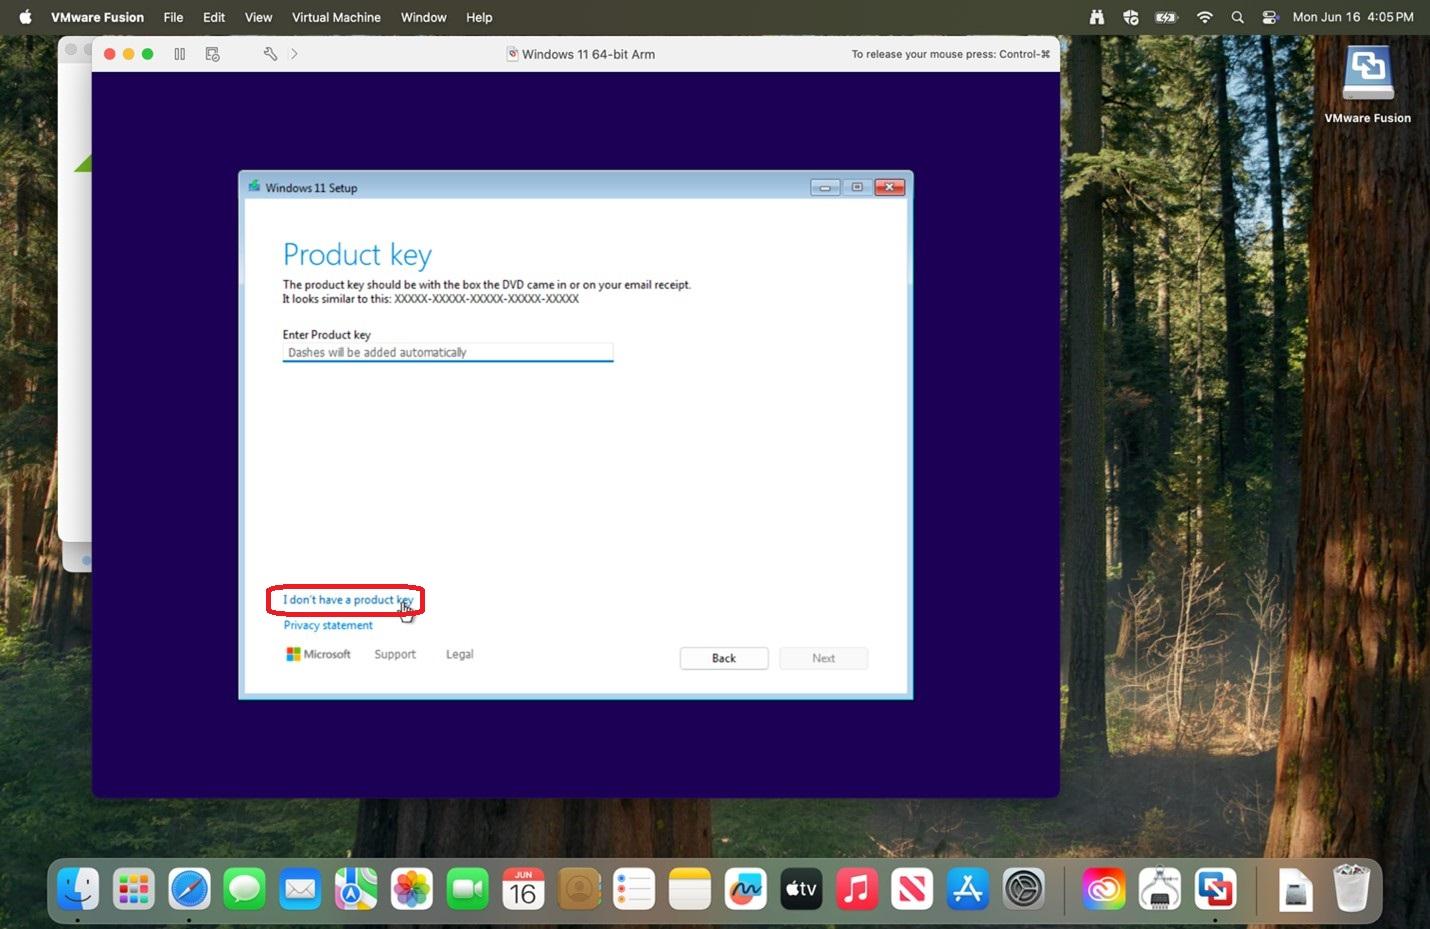Open App Store from the Dock
Viewport: 1430px width, 929px height.
pyautogui.click(x=967, y=888)
